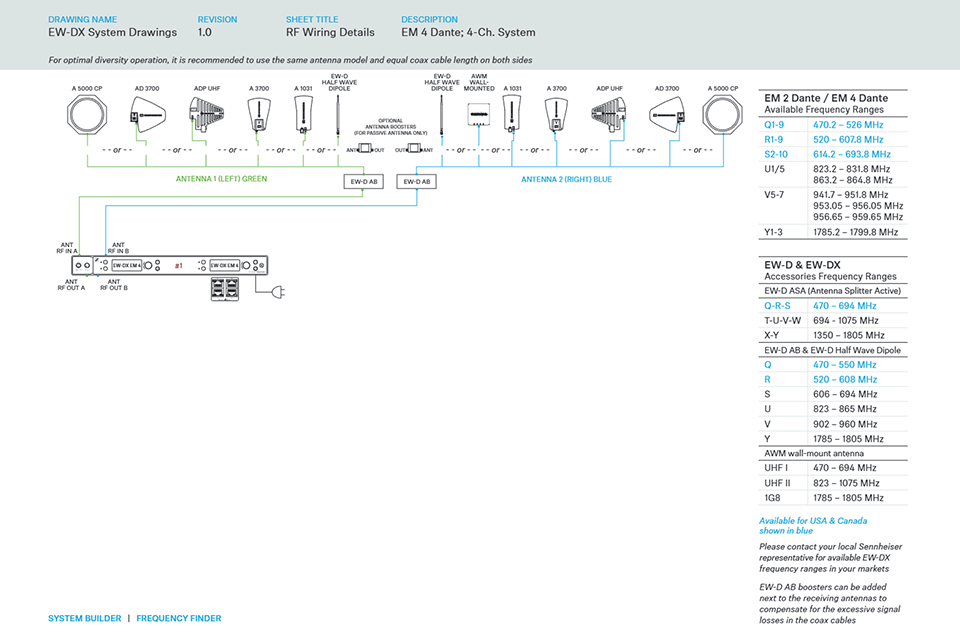Click the OPTIONAL ANTENNA BOOSTERS note
Screen dimensions: 960x640
[391, 127]
